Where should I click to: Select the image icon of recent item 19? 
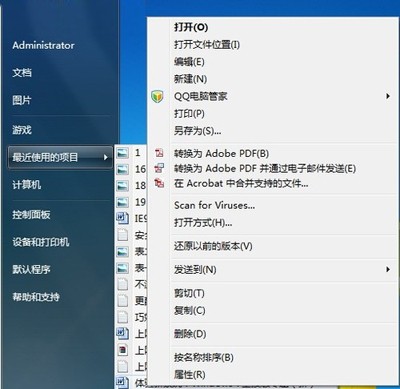click(122, 202)
